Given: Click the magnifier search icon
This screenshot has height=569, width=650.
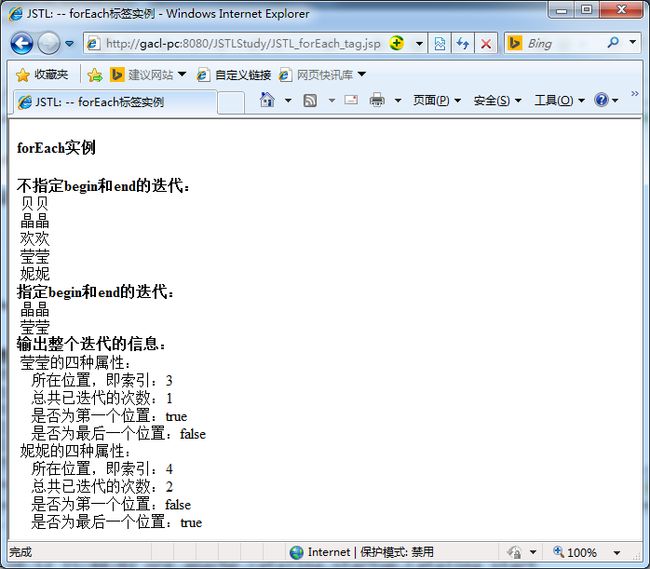Looking at the screenshot, I should [613, 42].
